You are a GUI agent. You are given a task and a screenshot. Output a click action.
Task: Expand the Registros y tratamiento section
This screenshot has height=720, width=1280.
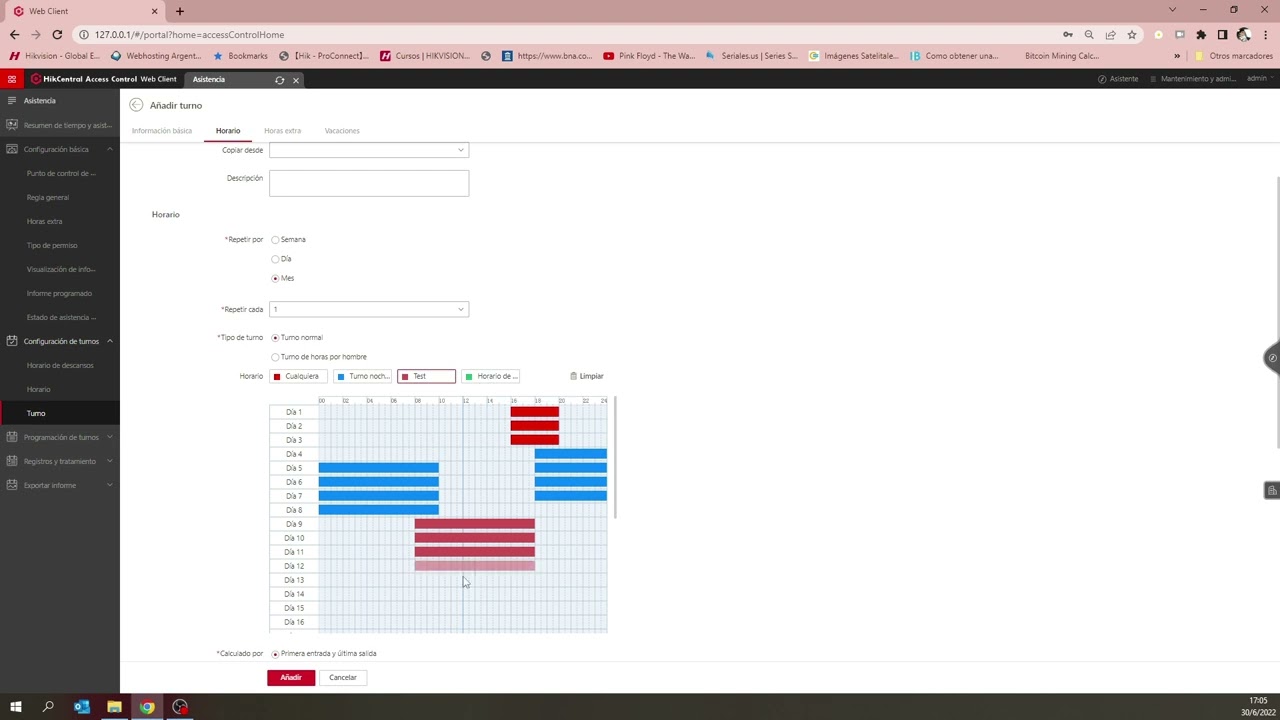click(x=110, y=461)
